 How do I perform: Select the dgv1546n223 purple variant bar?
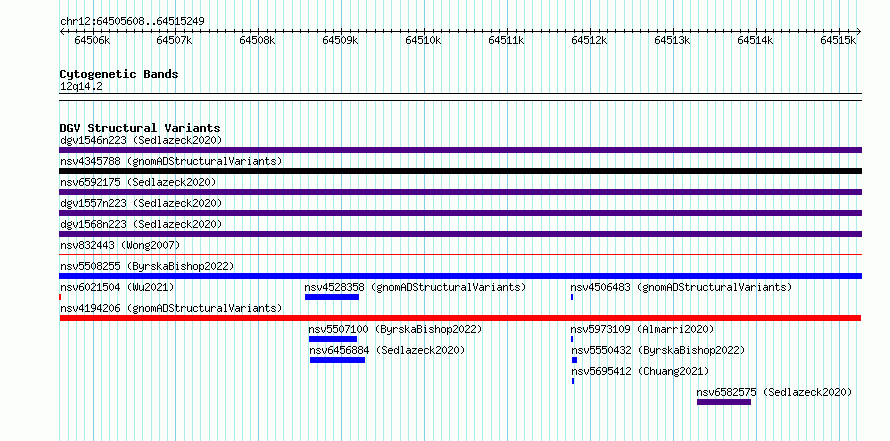click(x=460, y=150)
